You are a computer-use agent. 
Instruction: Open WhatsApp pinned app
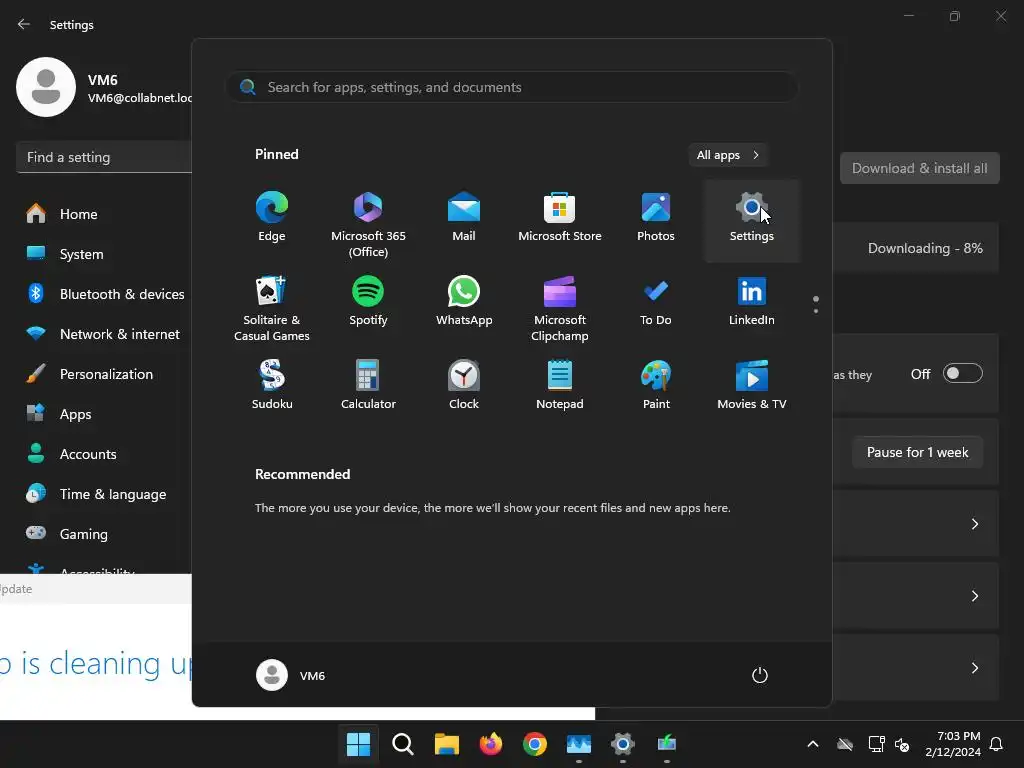click(x=464, y=302)
